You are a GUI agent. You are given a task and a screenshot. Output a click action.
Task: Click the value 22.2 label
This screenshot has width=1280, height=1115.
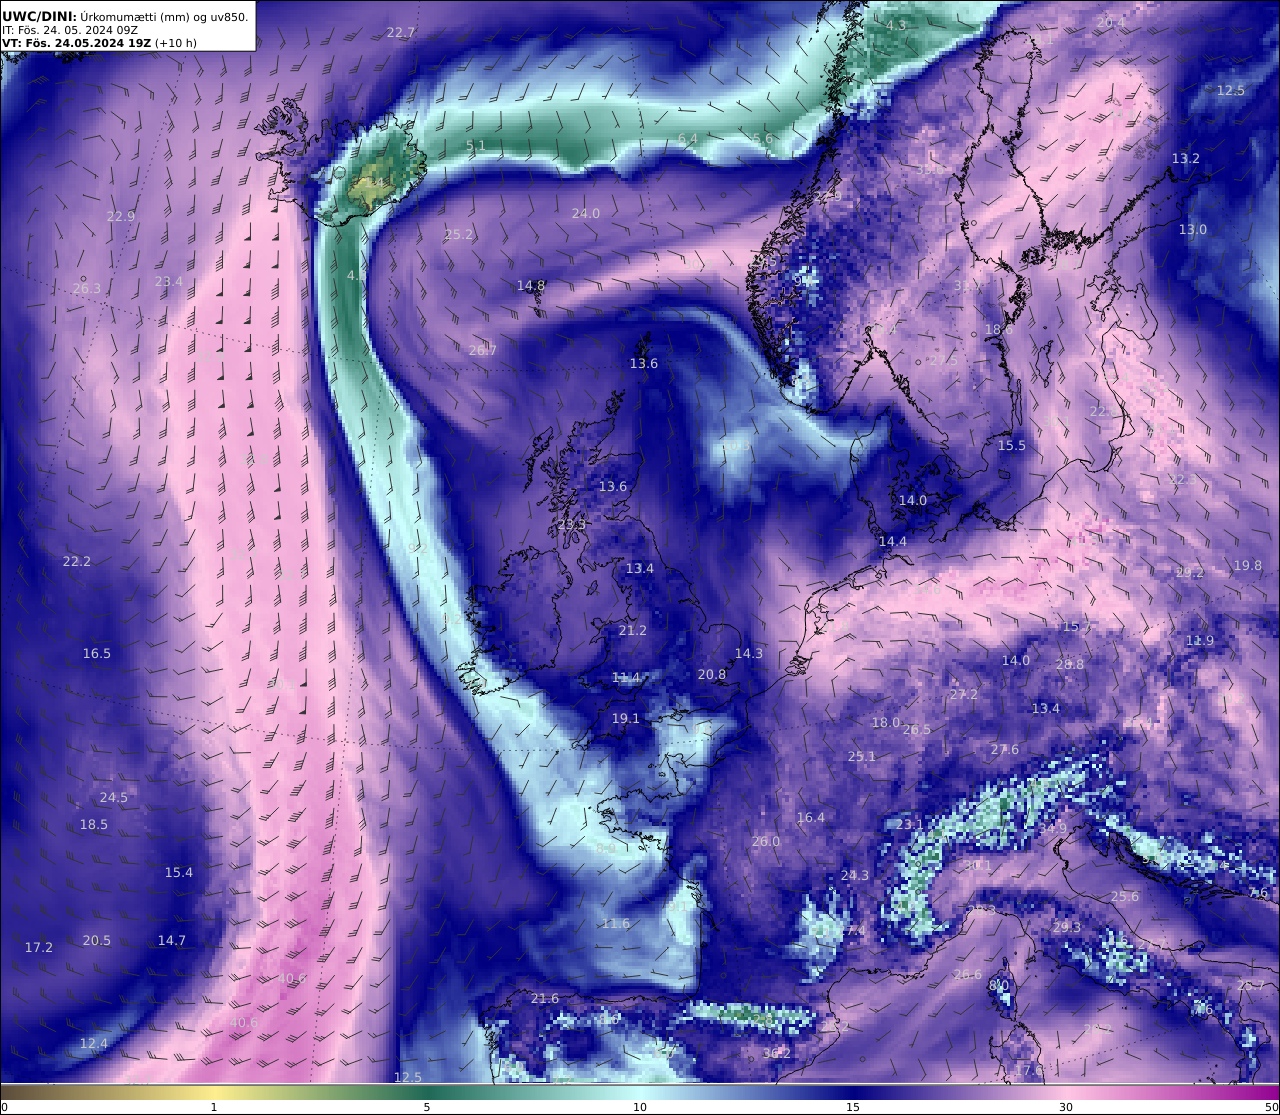tap(77, 561)
